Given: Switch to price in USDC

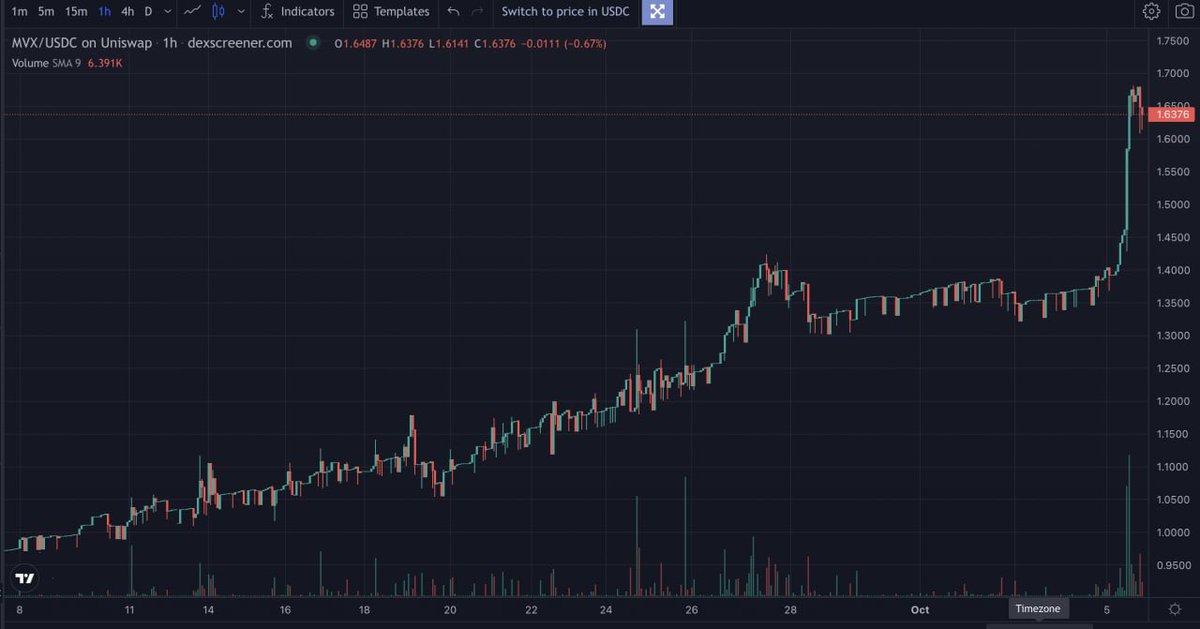Looking at the screenshot, I should point(565,12).
